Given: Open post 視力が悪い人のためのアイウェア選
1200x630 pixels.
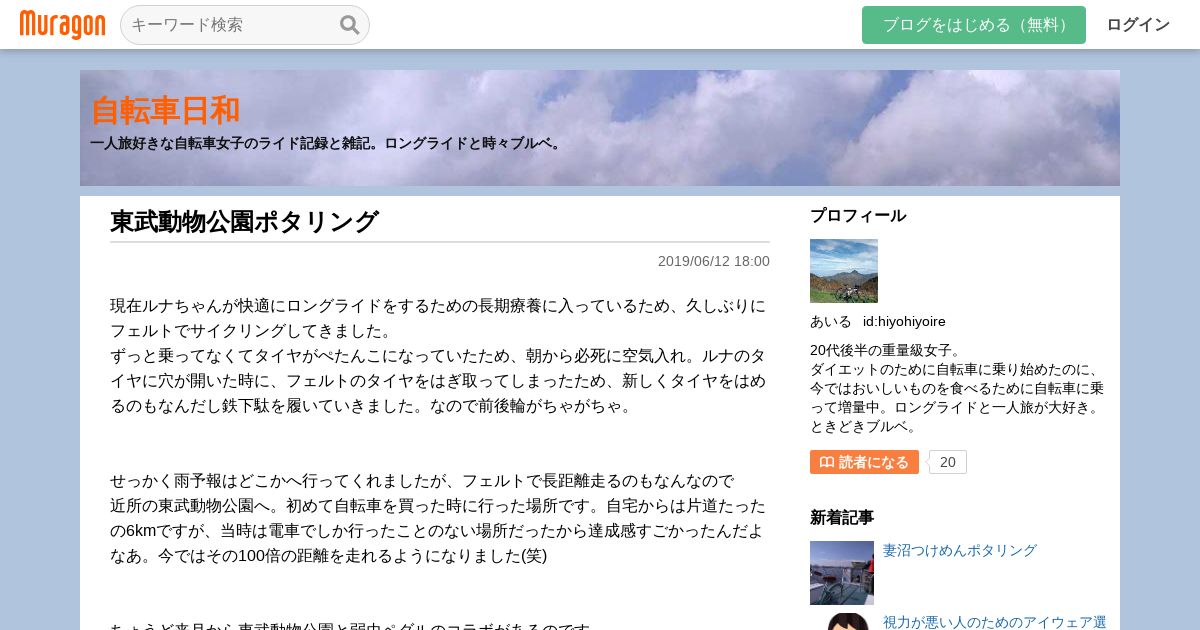Looking at the screenshot, I should point(994,622).
